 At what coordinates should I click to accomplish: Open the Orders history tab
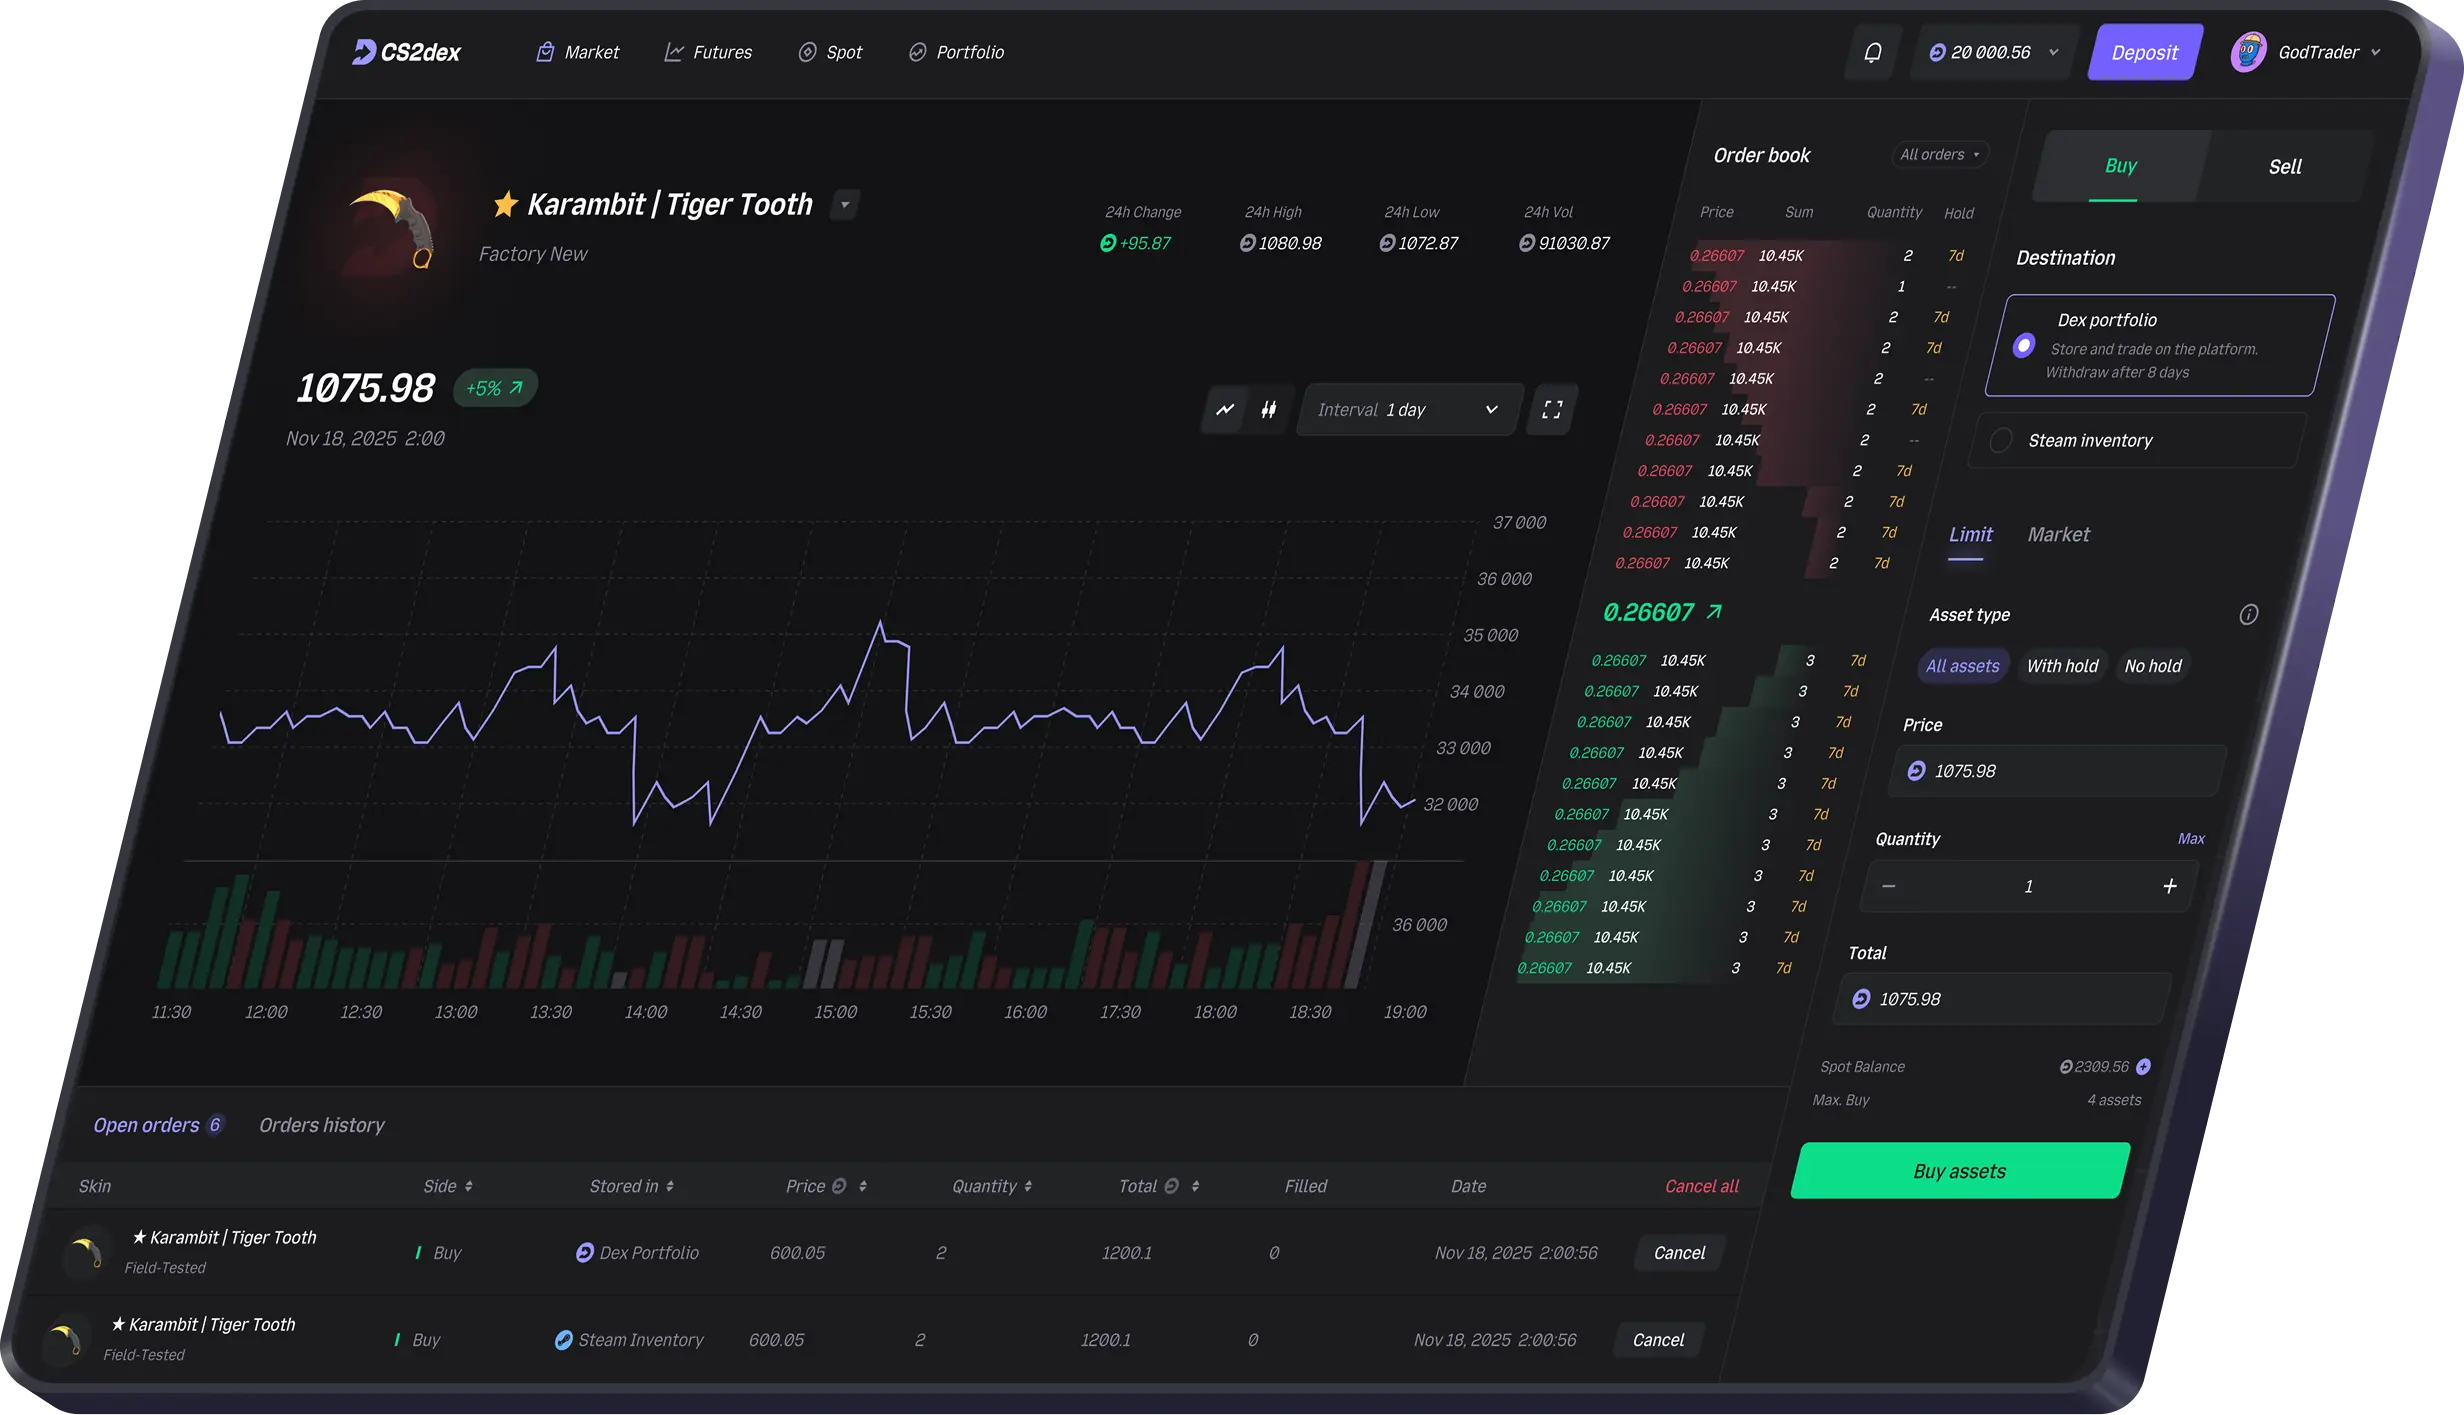[x=322, y=1124]
